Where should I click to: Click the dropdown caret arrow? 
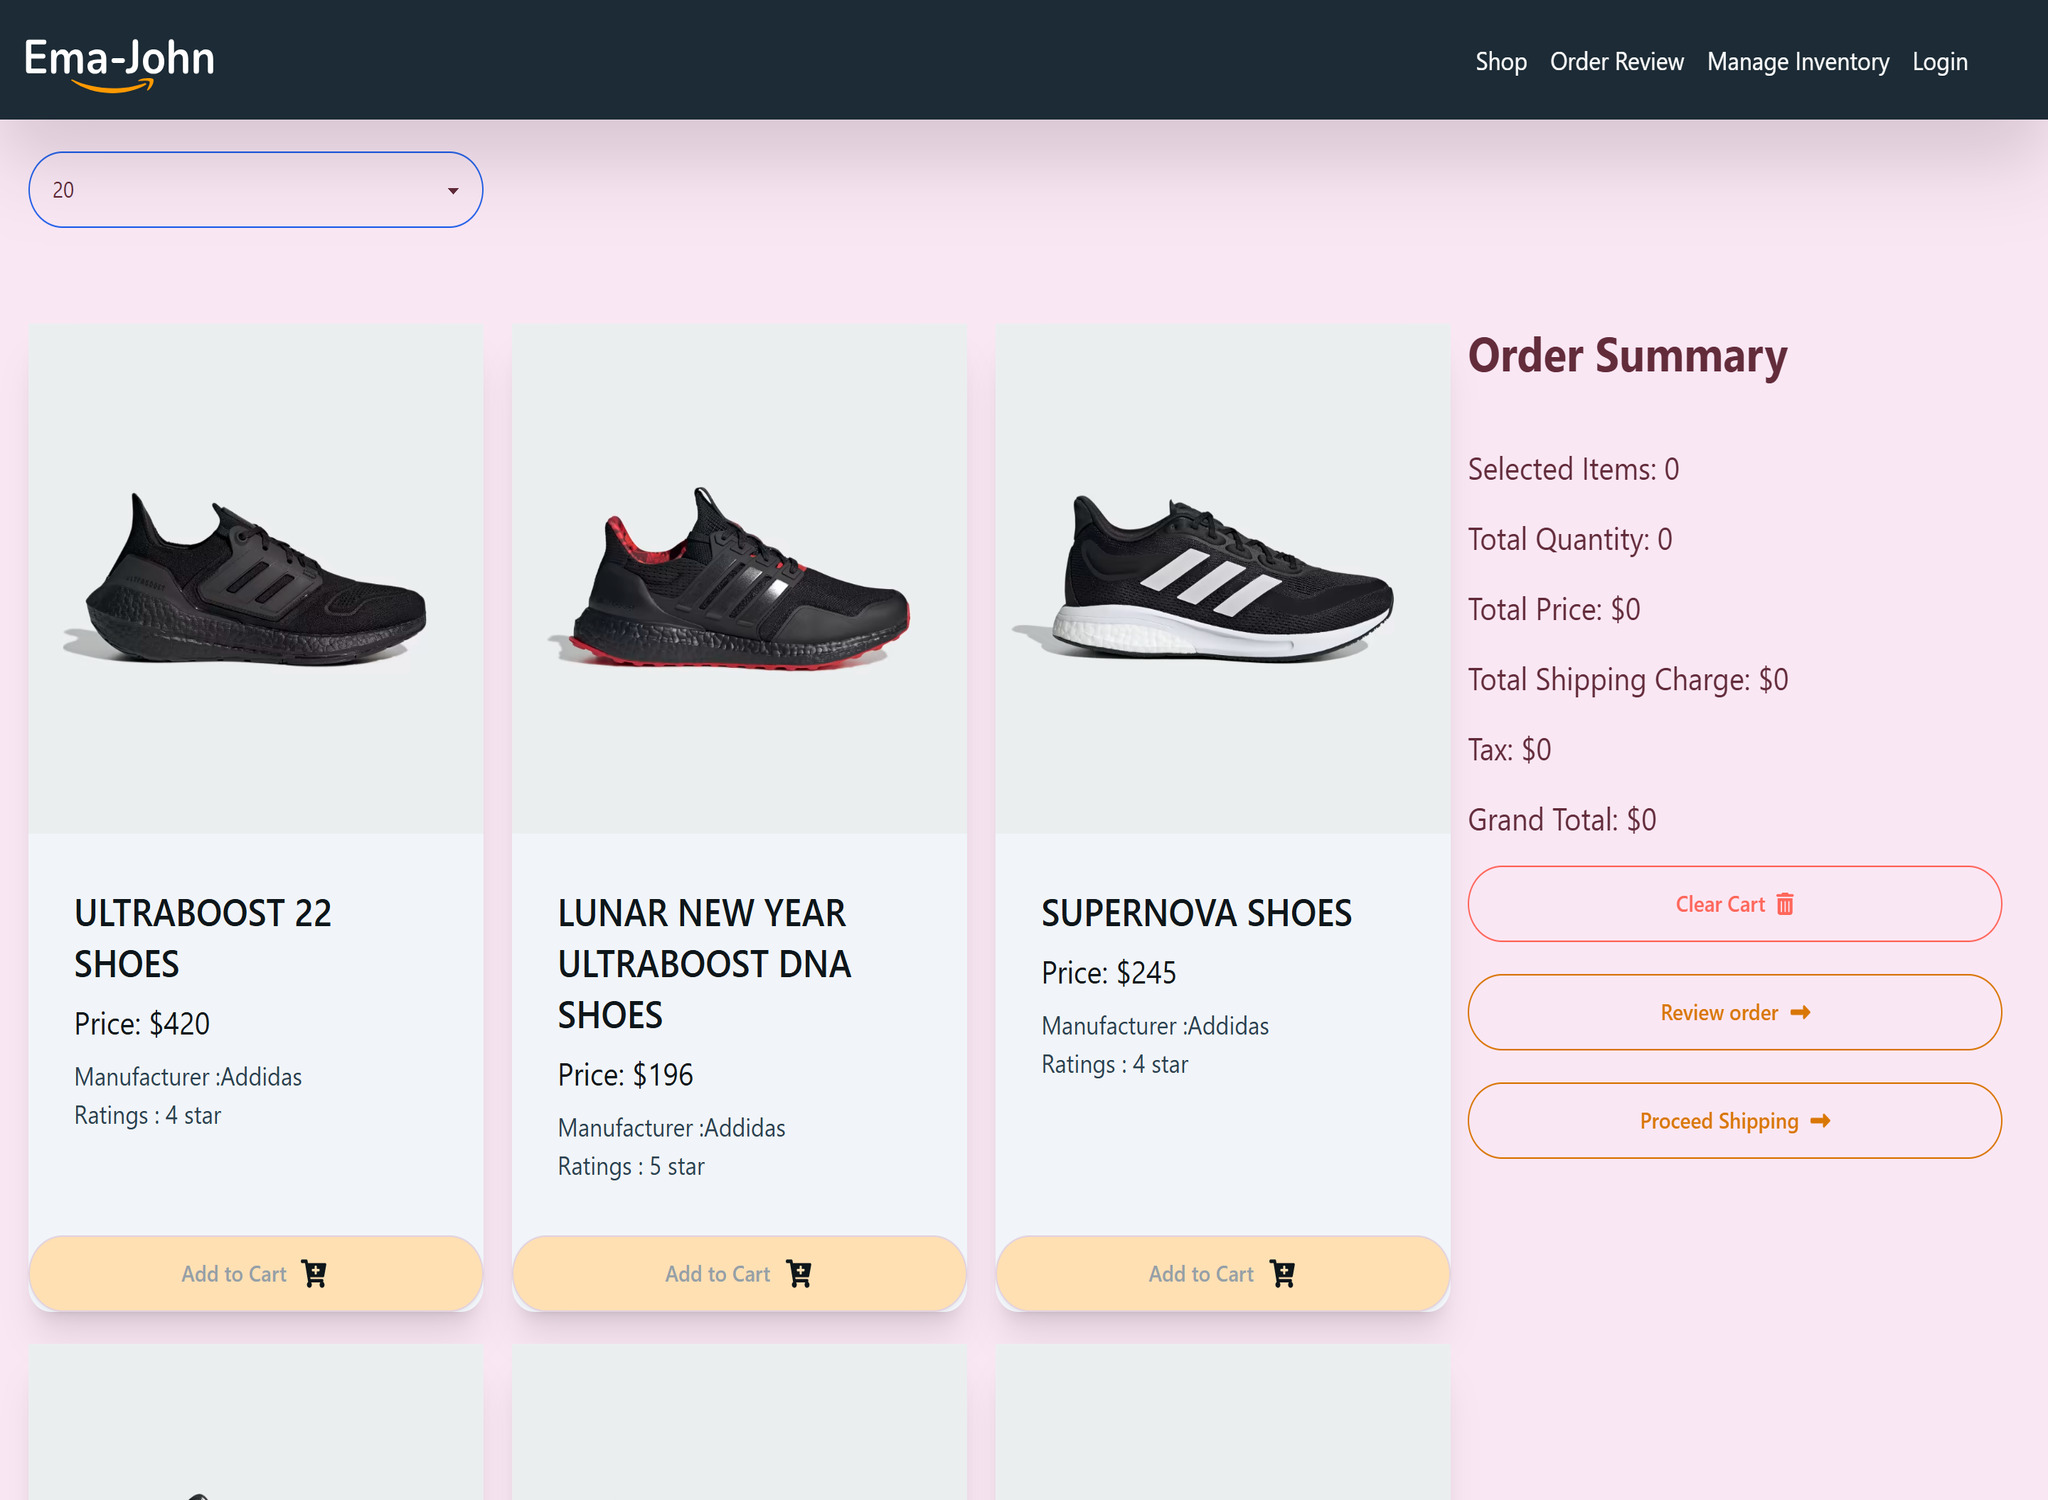[453, 191]
